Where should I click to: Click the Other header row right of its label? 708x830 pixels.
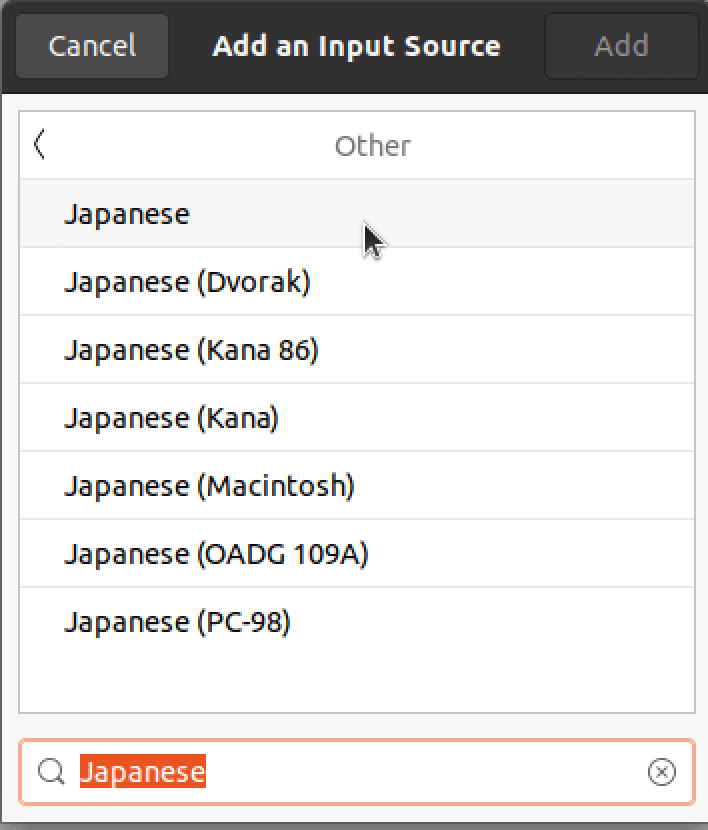550,145
